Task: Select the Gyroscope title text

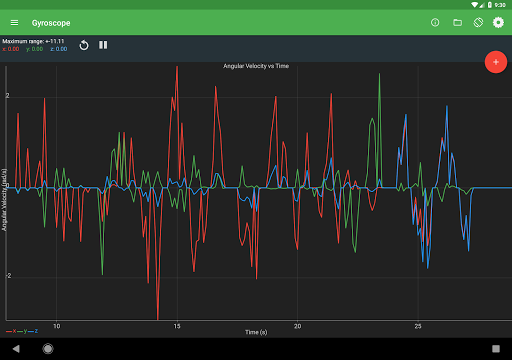Action: (x=51, y=23)
